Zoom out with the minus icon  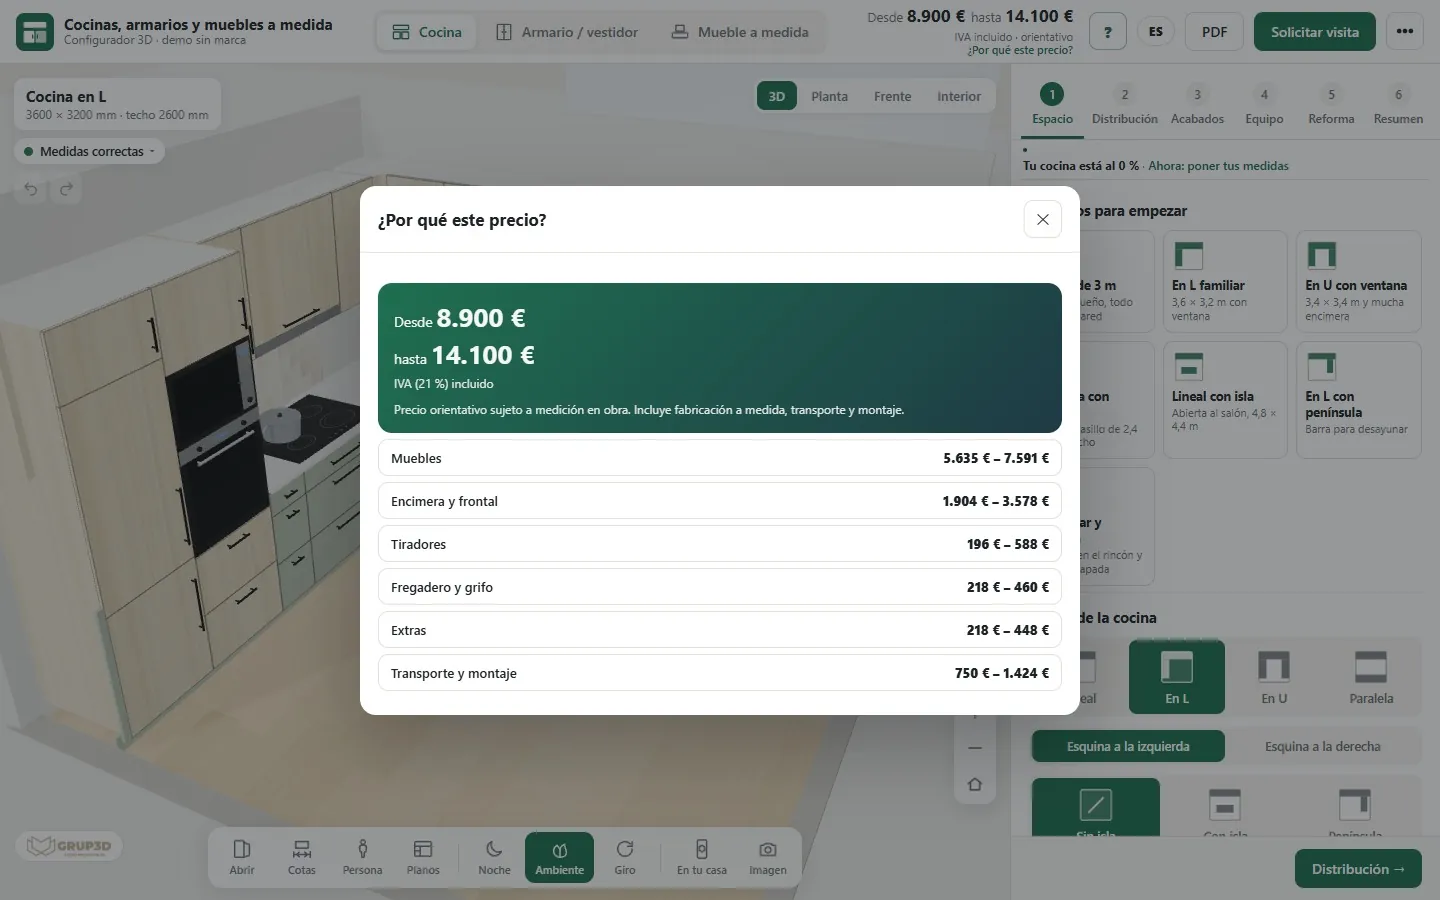975,748
